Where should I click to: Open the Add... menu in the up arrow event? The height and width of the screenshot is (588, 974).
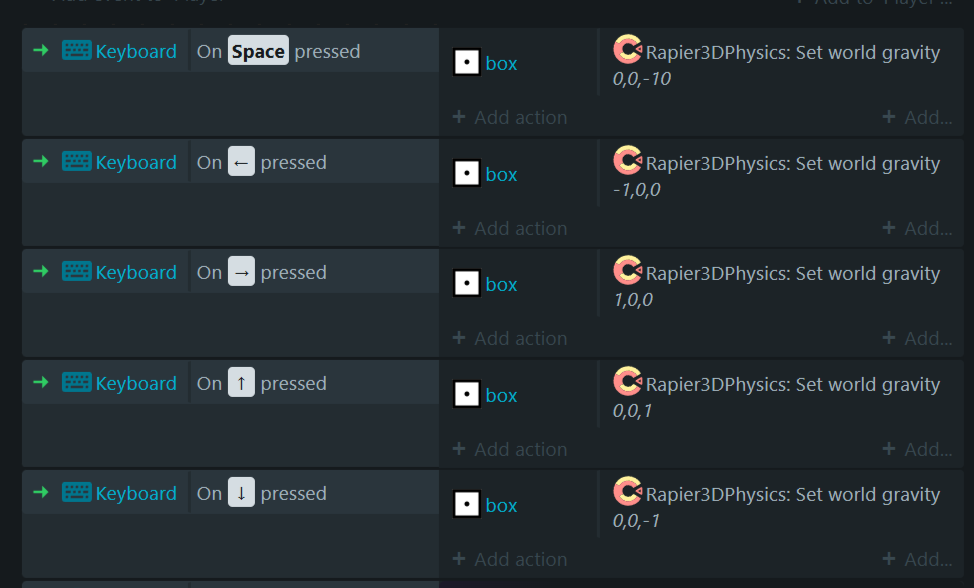coord(917,449)
